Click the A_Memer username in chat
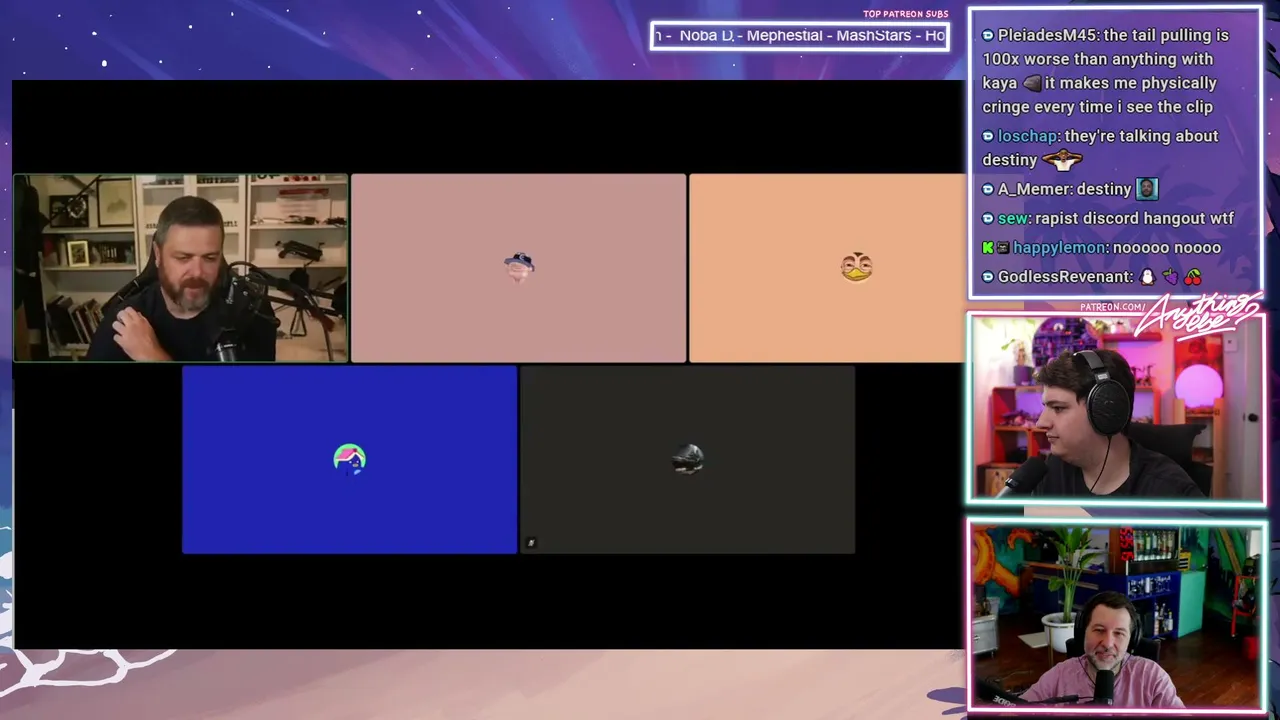Screen dimensions: 1280x720 point(1034,189)
